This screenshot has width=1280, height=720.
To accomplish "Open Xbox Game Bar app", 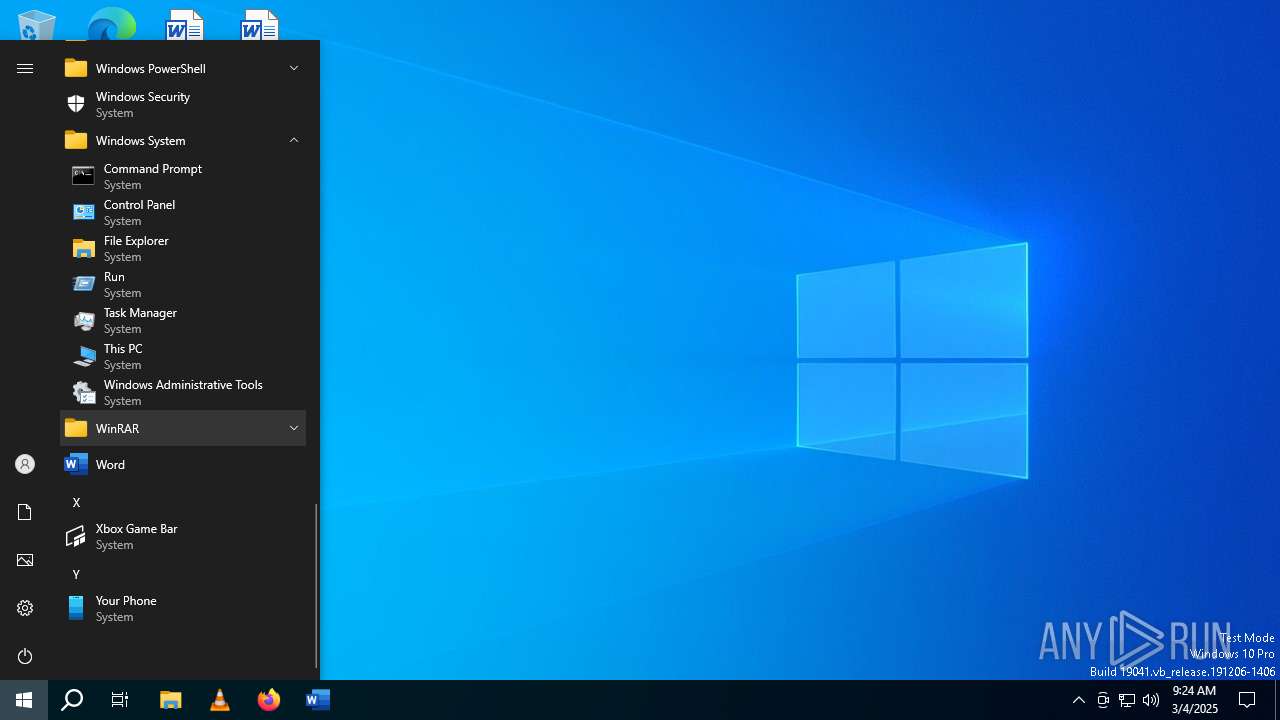I will point(183,536).
